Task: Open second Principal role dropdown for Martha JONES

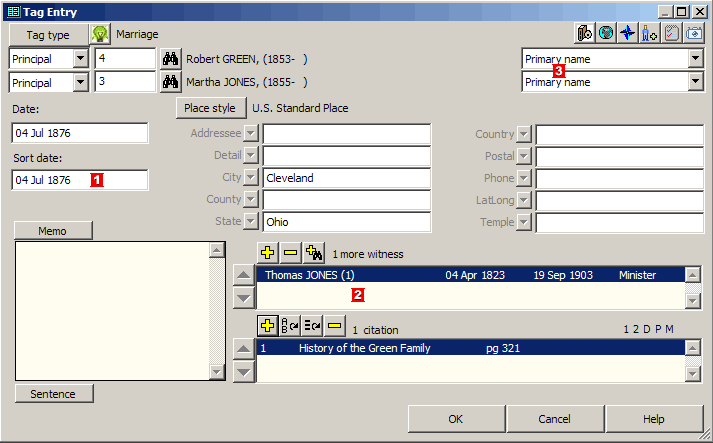Action: point(80,82)
